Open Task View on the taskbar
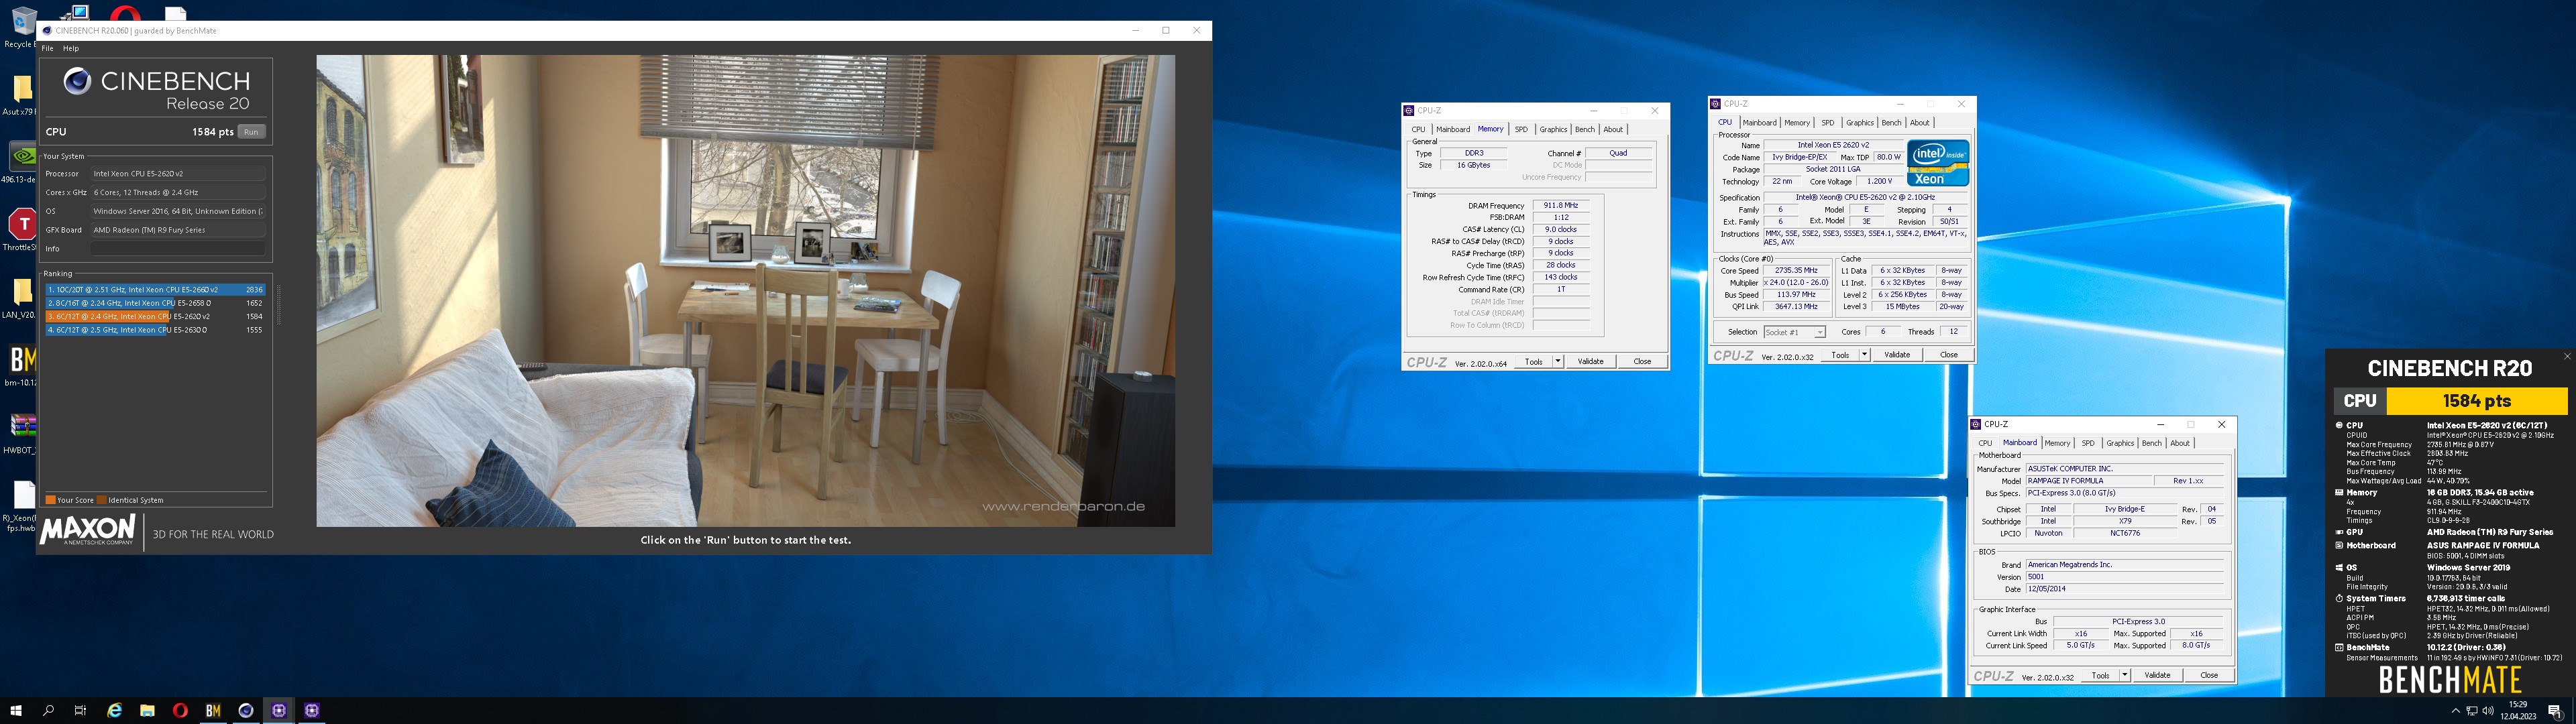The width and height of the screenshot is (2576, 724). [80, 710]
